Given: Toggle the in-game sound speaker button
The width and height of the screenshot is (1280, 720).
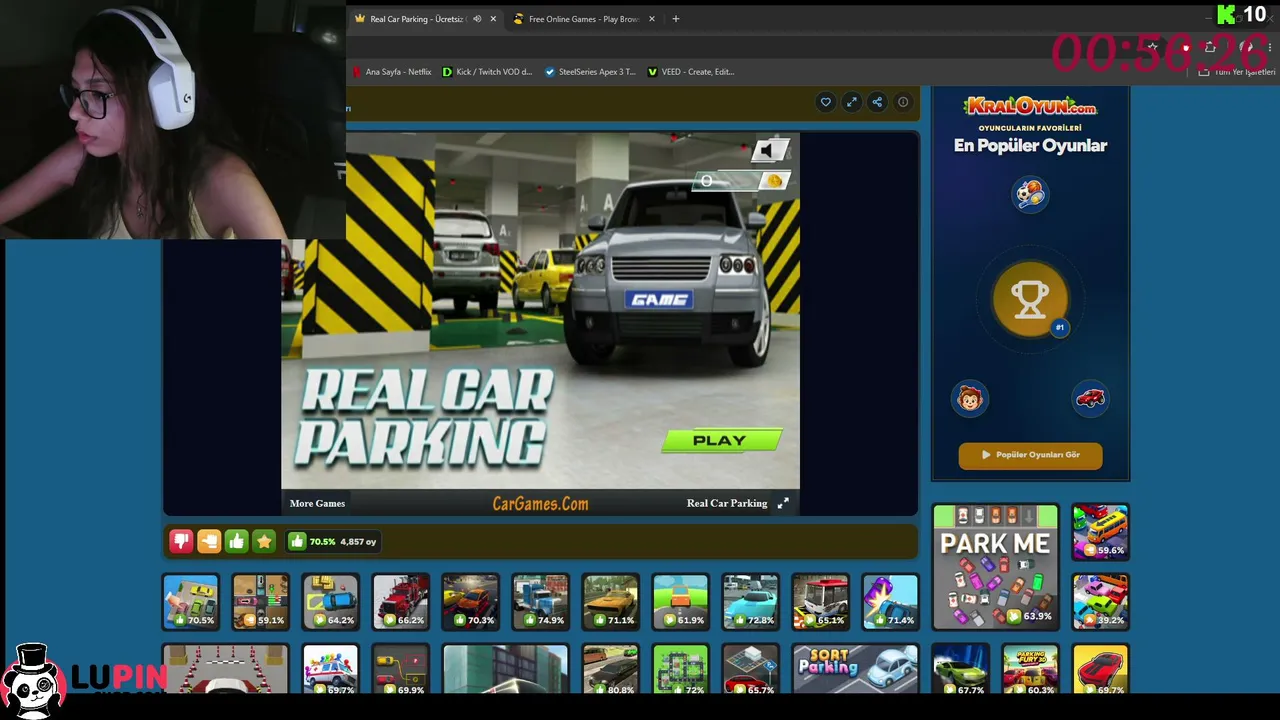Looking at the screenshot, I should point(771,150).
